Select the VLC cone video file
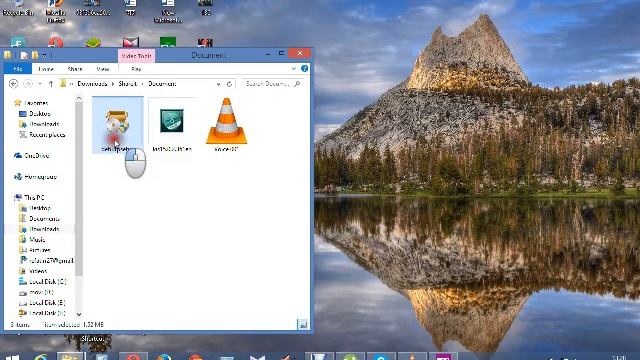This screenshot has height=360, width=640. 227,121
